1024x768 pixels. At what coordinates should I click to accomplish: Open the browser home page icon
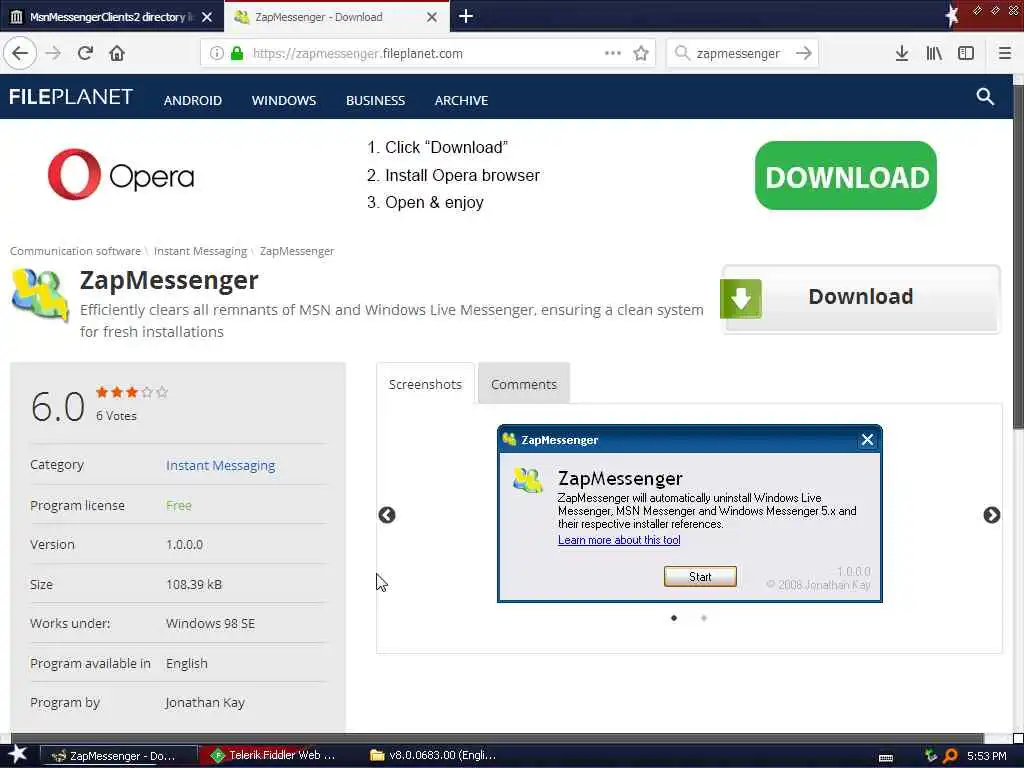(x=117, y=53)
